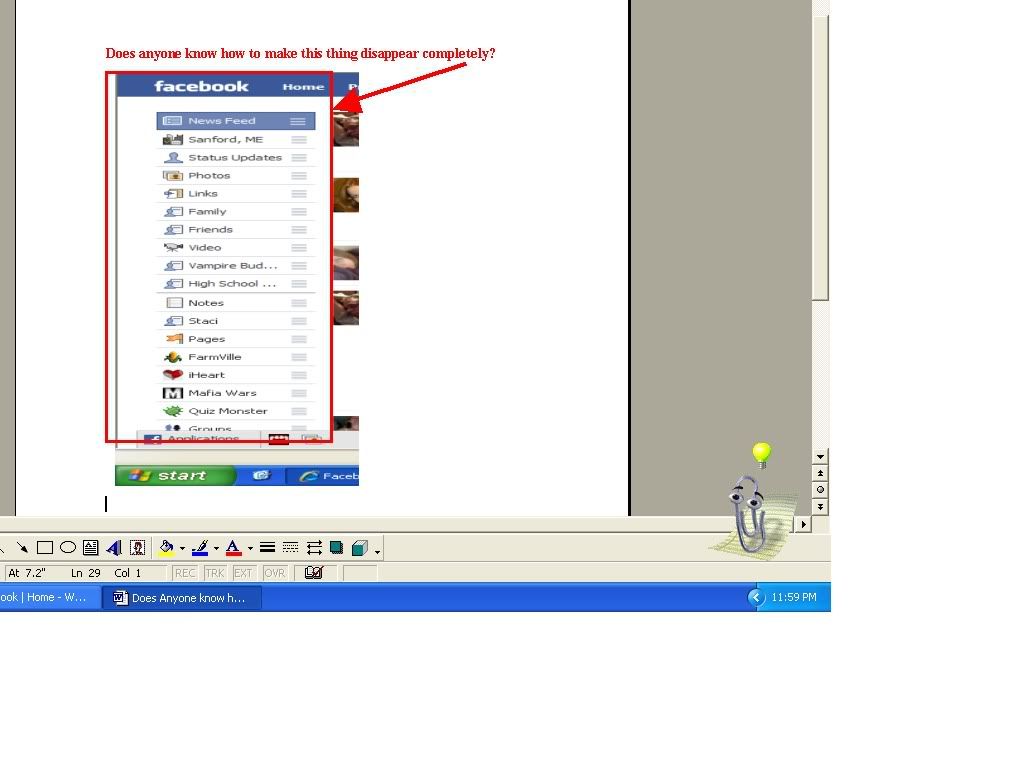Open the drawing toolbar options arrow
The width and height of the screenshot is (1024, 768).
pyautogui.click(x=377, y=550)
